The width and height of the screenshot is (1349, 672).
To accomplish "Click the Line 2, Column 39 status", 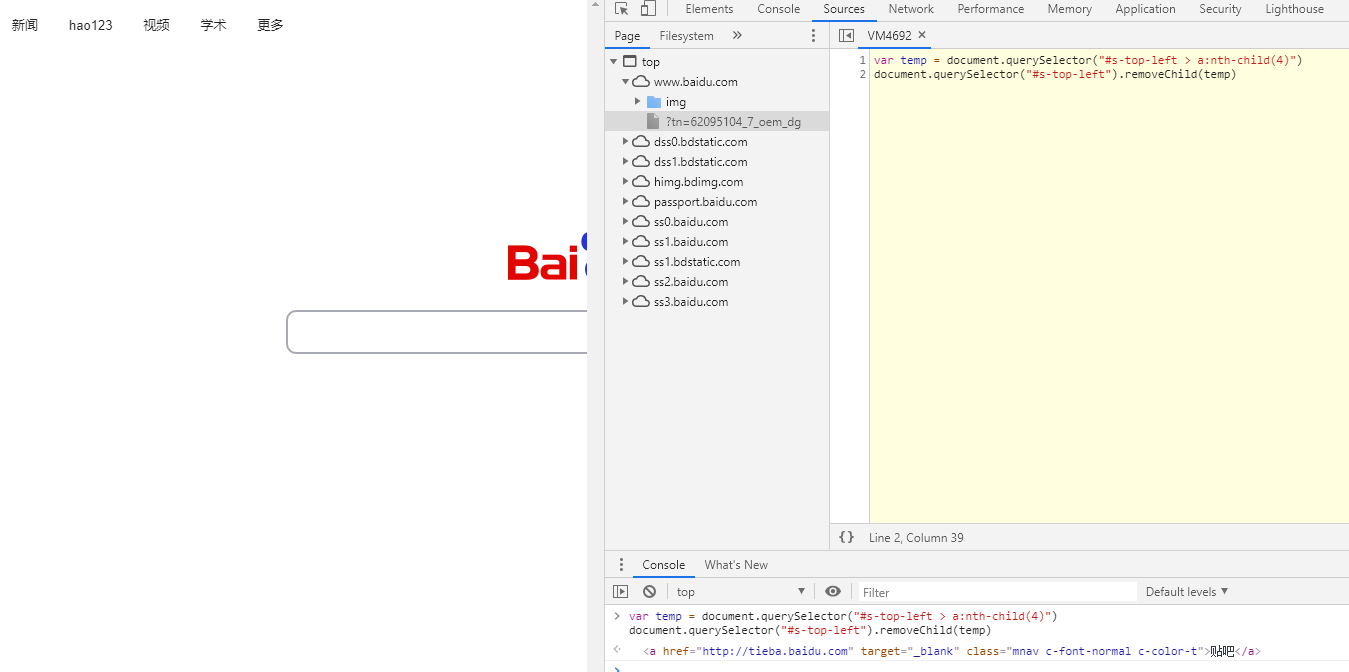I will point(916,538).
